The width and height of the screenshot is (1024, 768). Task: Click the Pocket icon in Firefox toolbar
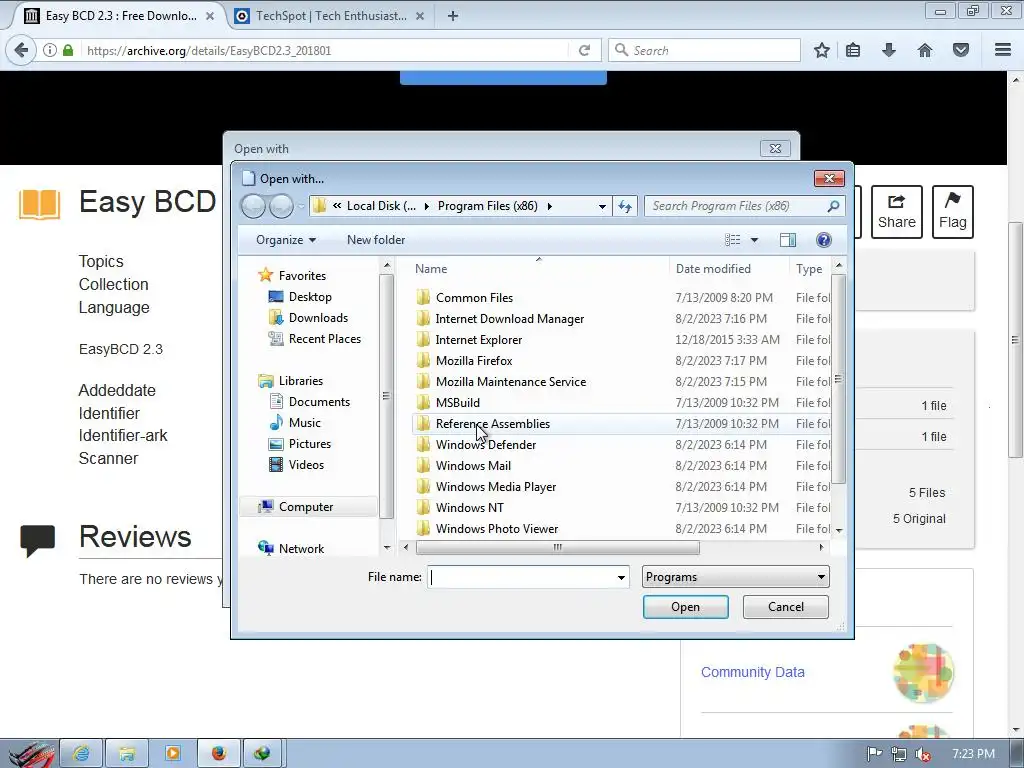(x=961, y=50)
